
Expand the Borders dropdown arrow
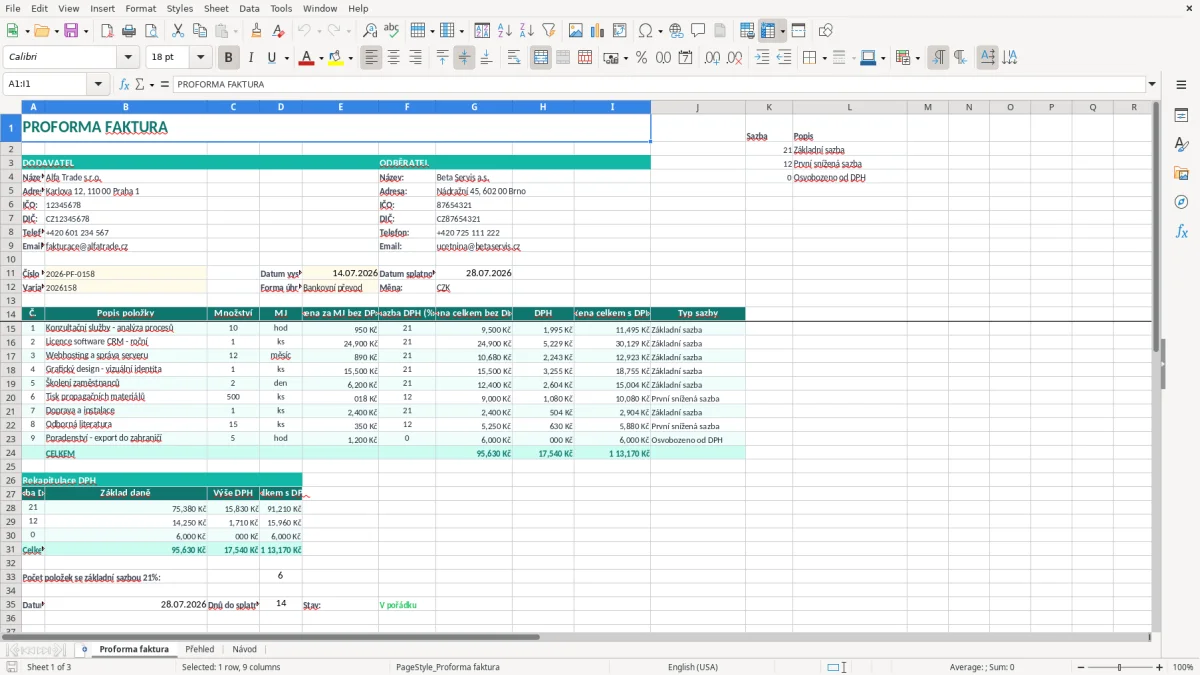[x=823, y=58]
